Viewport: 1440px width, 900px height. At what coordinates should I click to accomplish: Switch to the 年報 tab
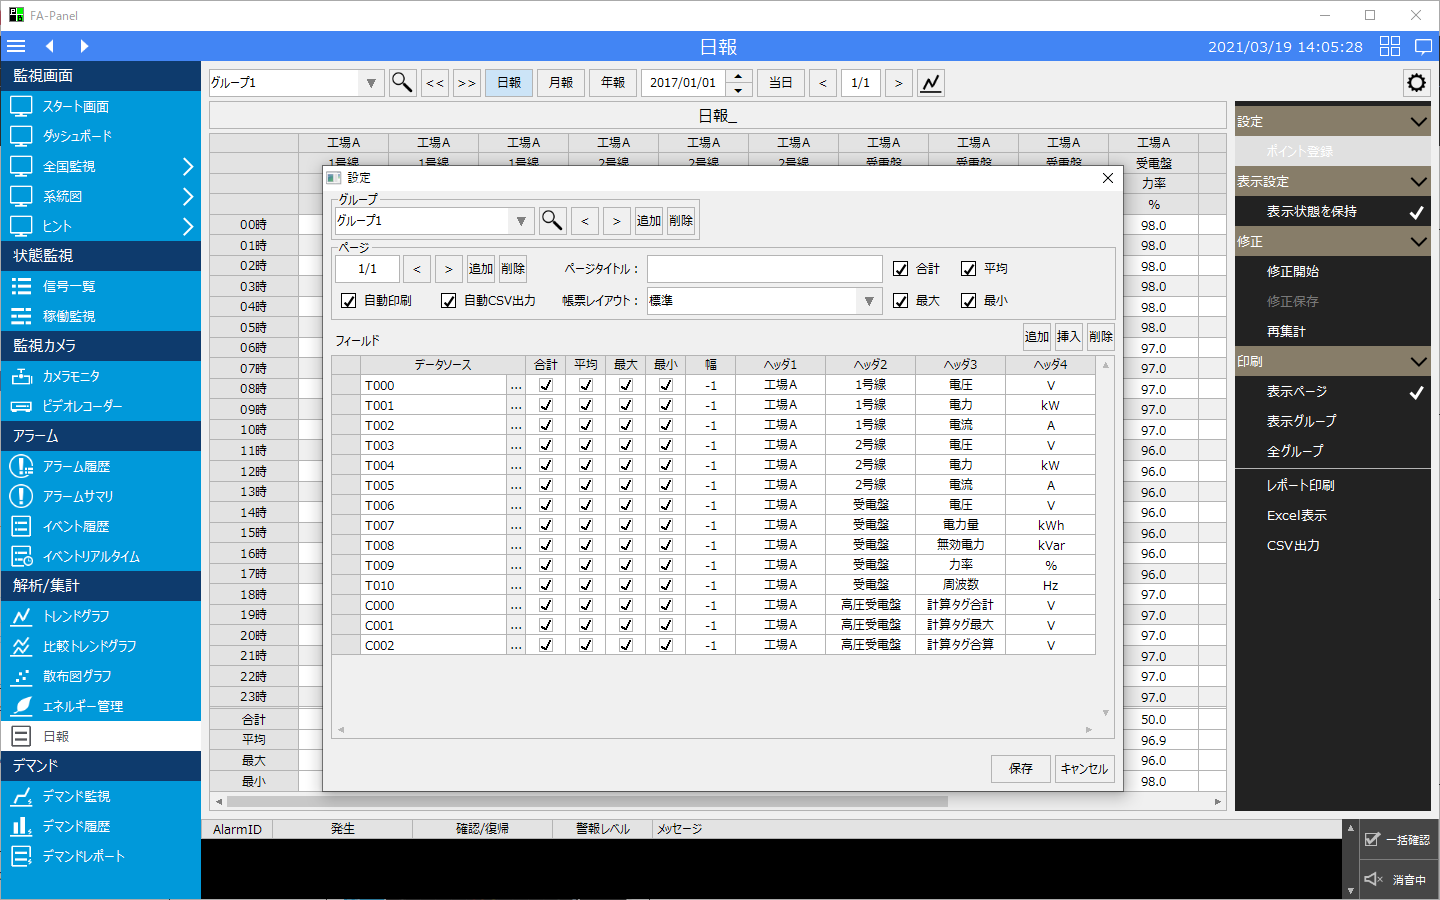613,83
